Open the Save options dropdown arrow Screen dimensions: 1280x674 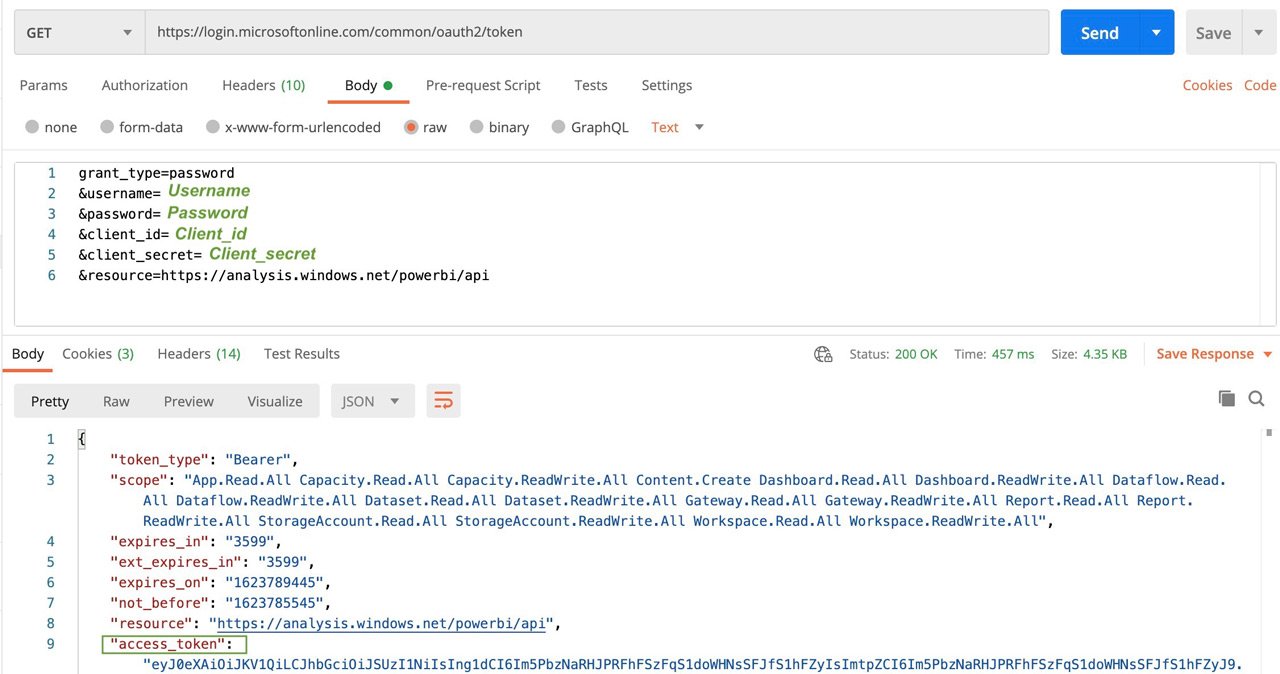point(1258,32)
